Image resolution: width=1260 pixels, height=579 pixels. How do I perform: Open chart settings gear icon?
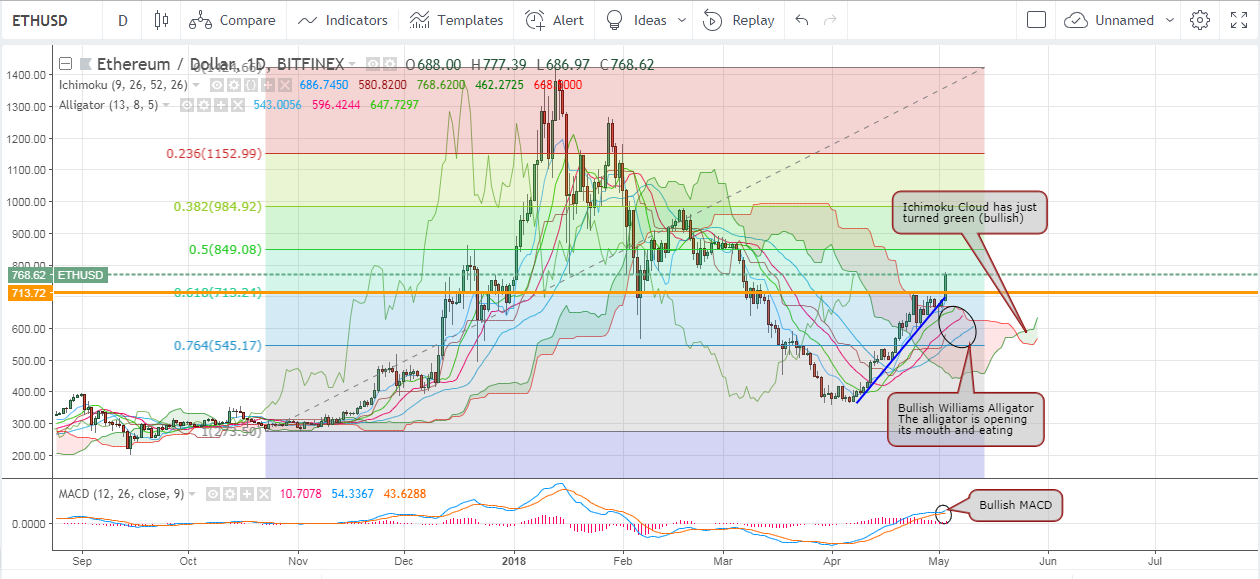[1199, 20]
